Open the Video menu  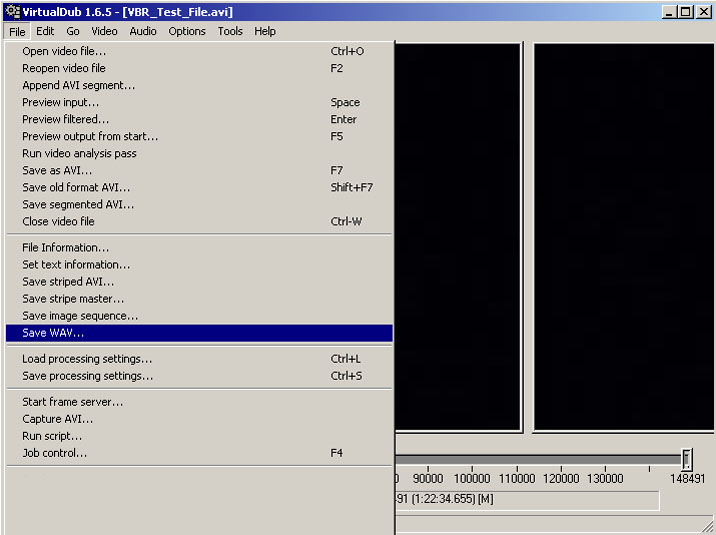click(x=104, y=31)
